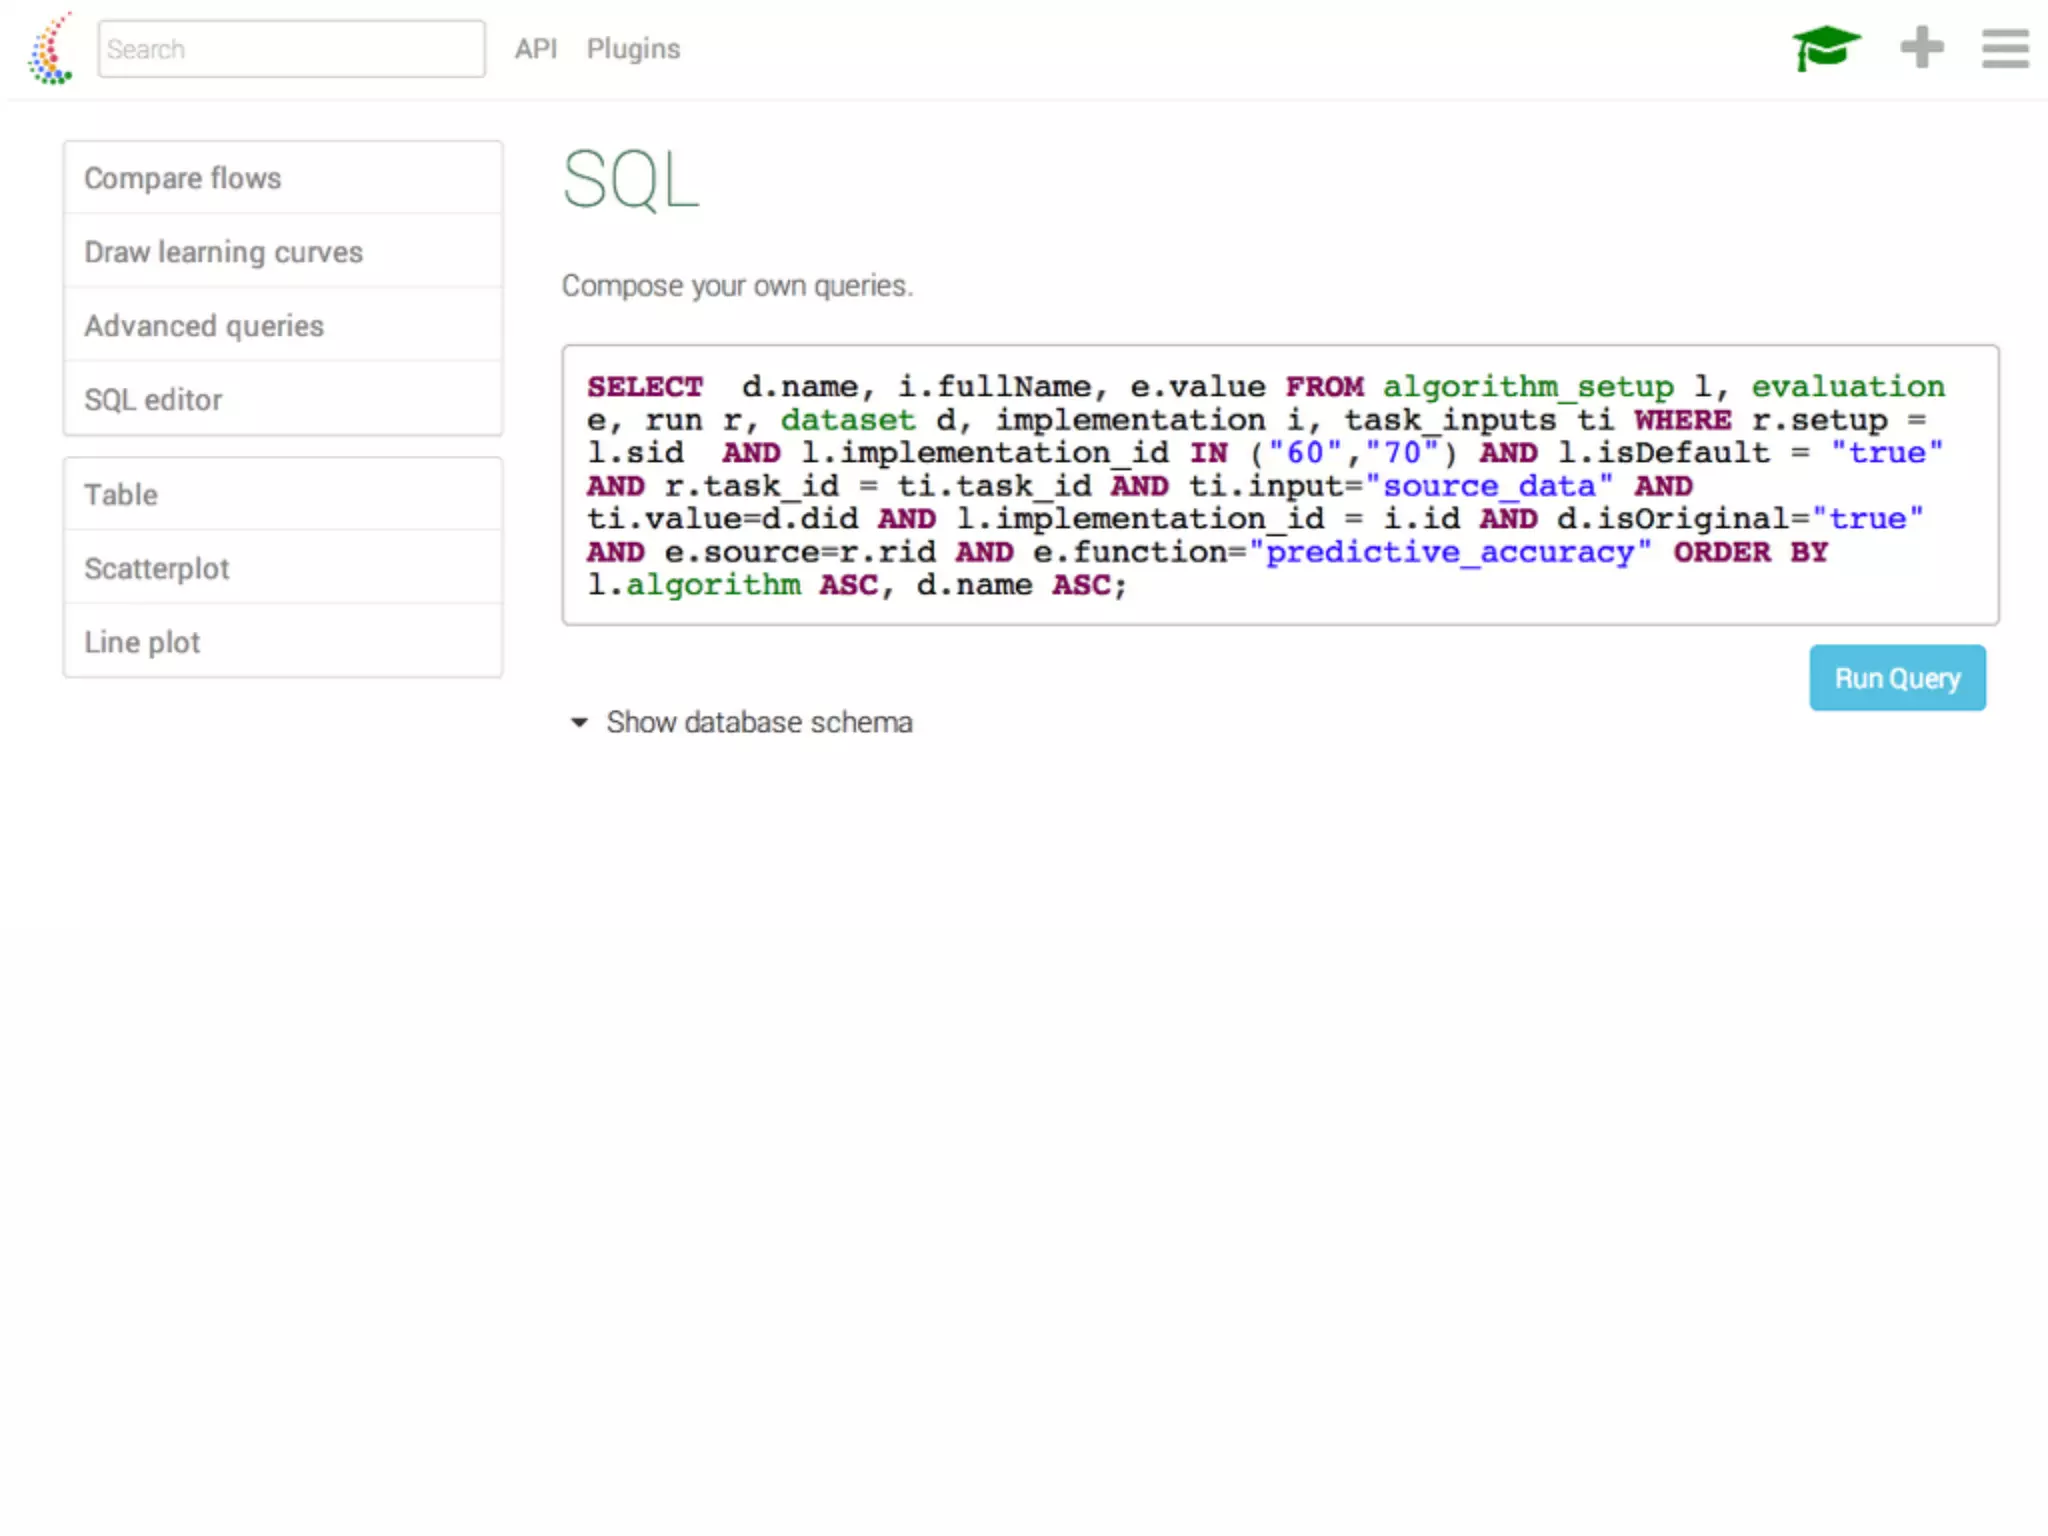The image size is (2048, 1536).
Task: Click in the Search input field
Action: tap(291, 49)
